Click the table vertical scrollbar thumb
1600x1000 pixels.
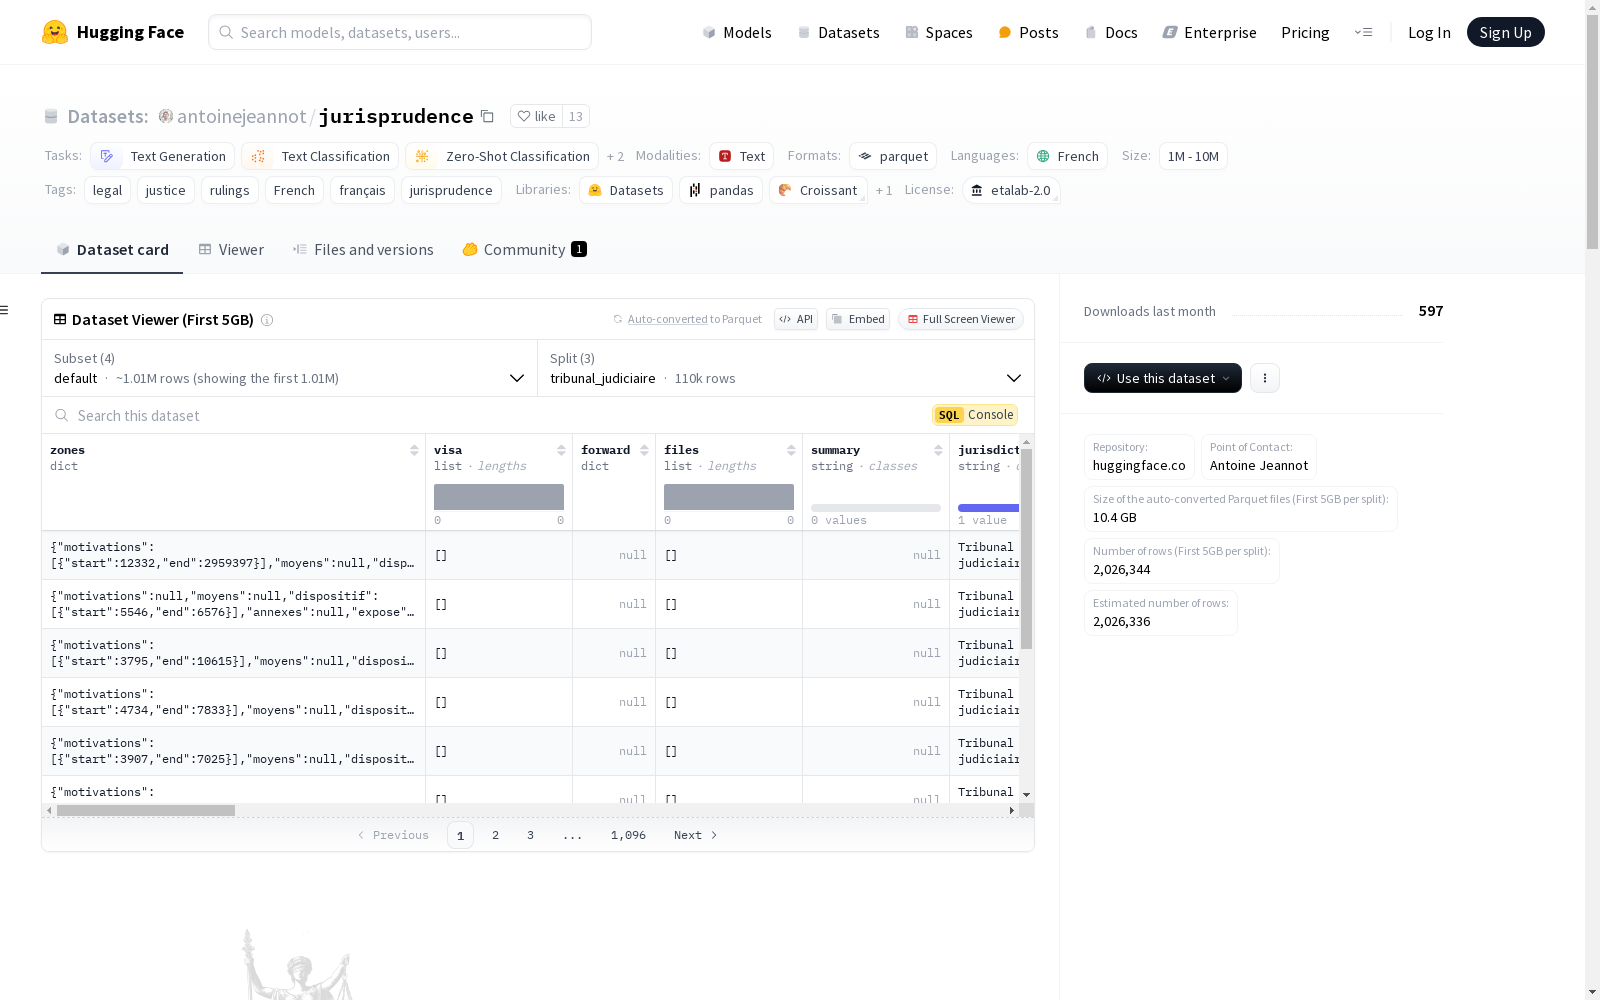tap(1026, 548)
